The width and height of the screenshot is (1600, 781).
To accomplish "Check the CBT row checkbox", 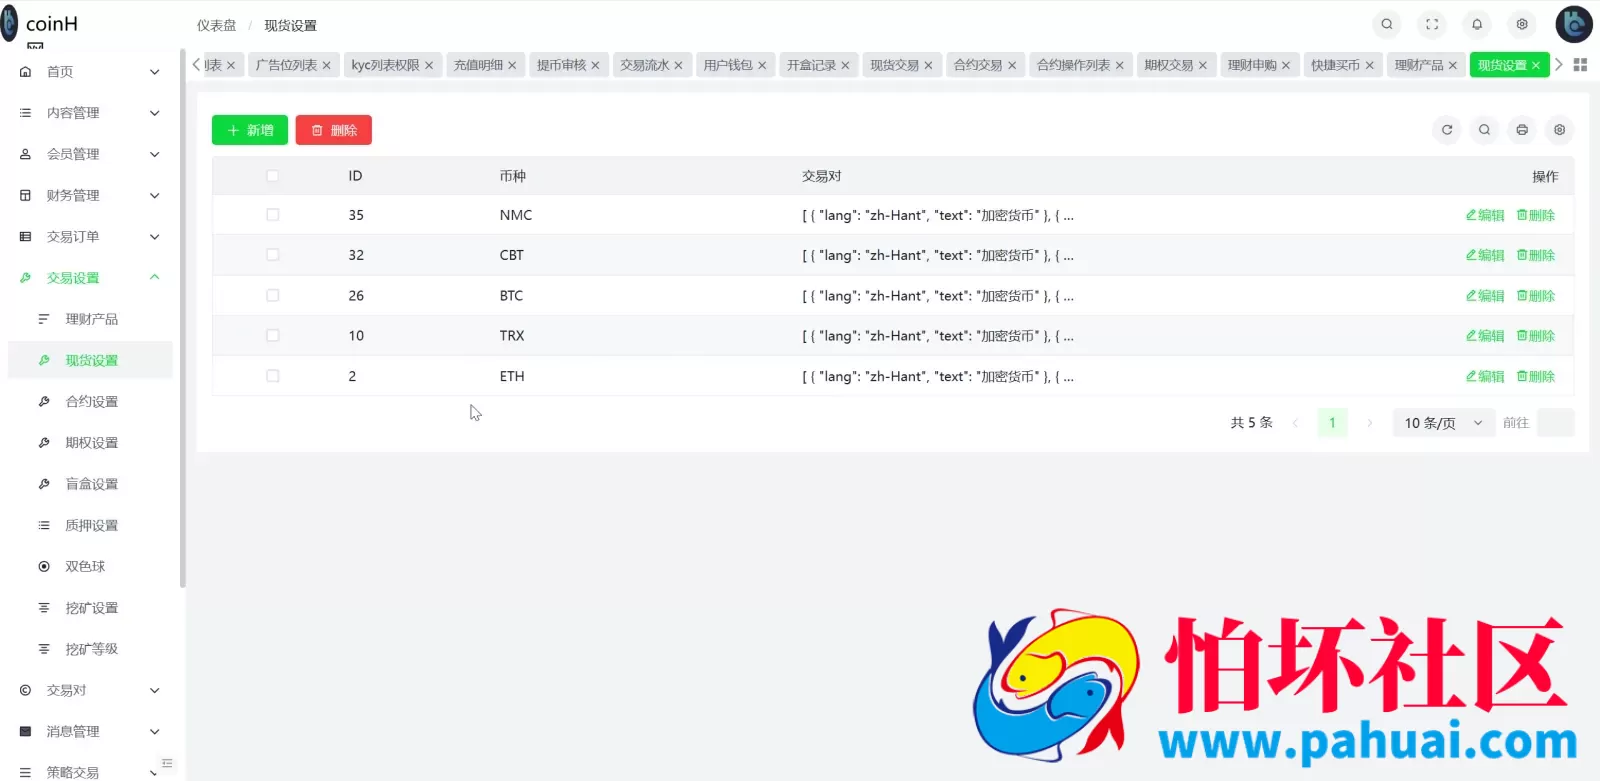I will 272,255.
